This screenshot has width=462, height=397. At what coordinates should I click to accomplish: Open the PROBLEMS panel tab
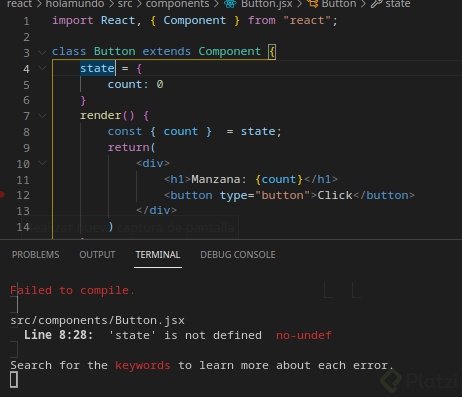(x=35, y=255)
